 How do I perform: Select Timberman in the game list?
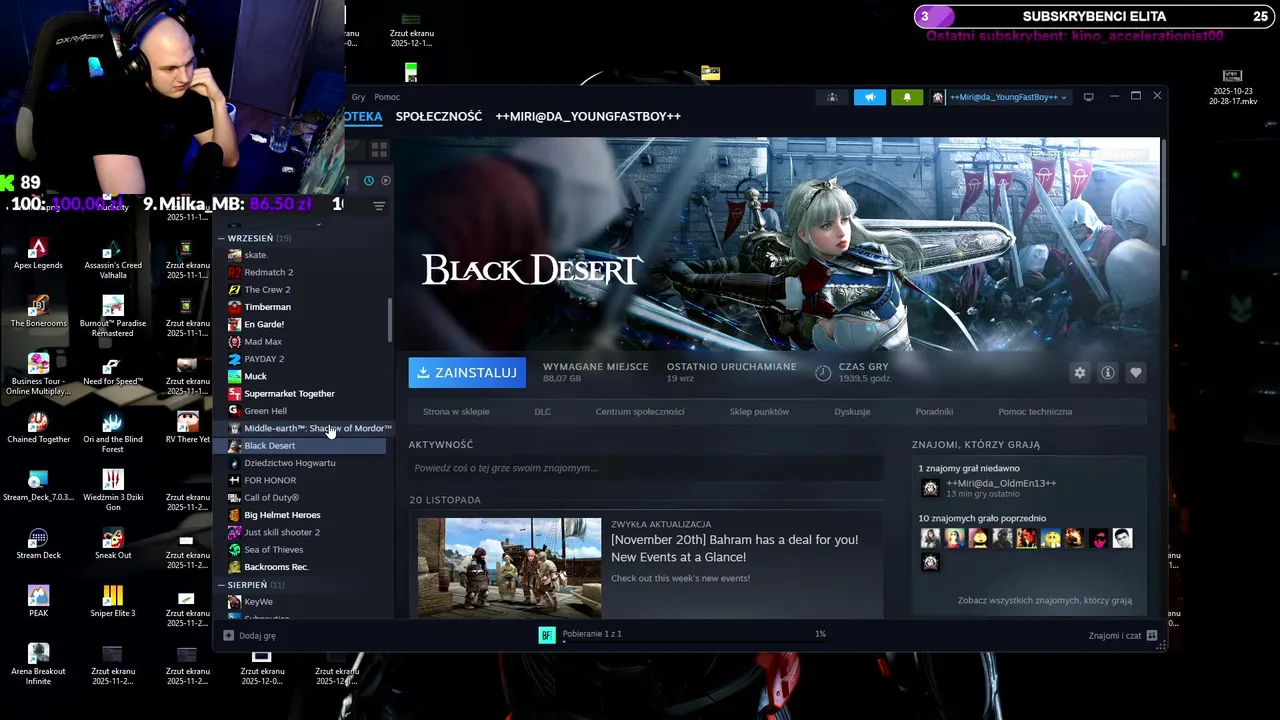pos(267,307)
